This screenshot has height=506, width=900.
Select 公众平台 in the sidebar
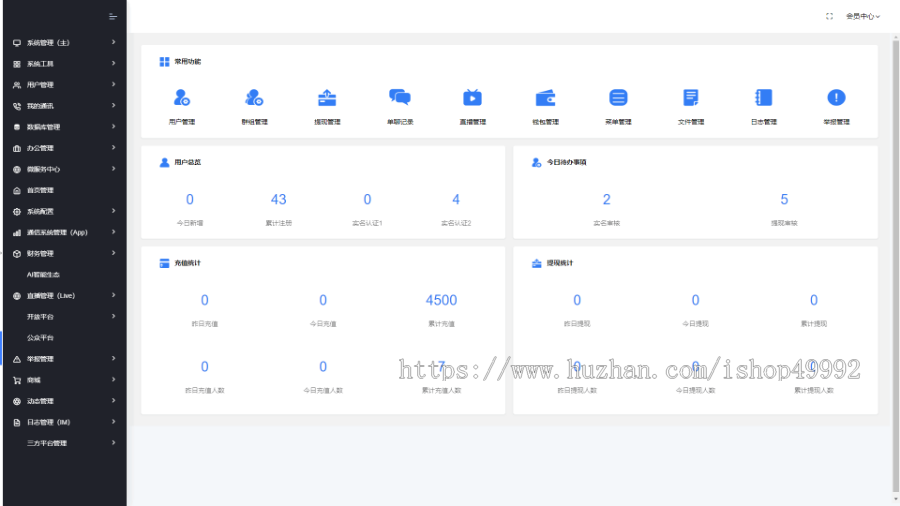tap(40, 338)
